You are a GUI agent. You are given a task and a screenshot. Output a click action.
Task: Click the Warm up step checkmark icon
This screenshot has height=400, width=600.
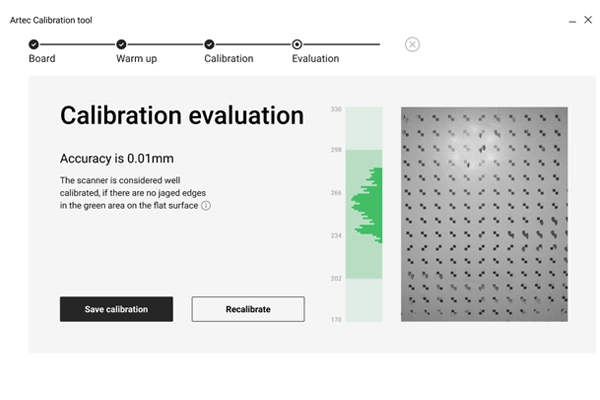tap(121, 44)
